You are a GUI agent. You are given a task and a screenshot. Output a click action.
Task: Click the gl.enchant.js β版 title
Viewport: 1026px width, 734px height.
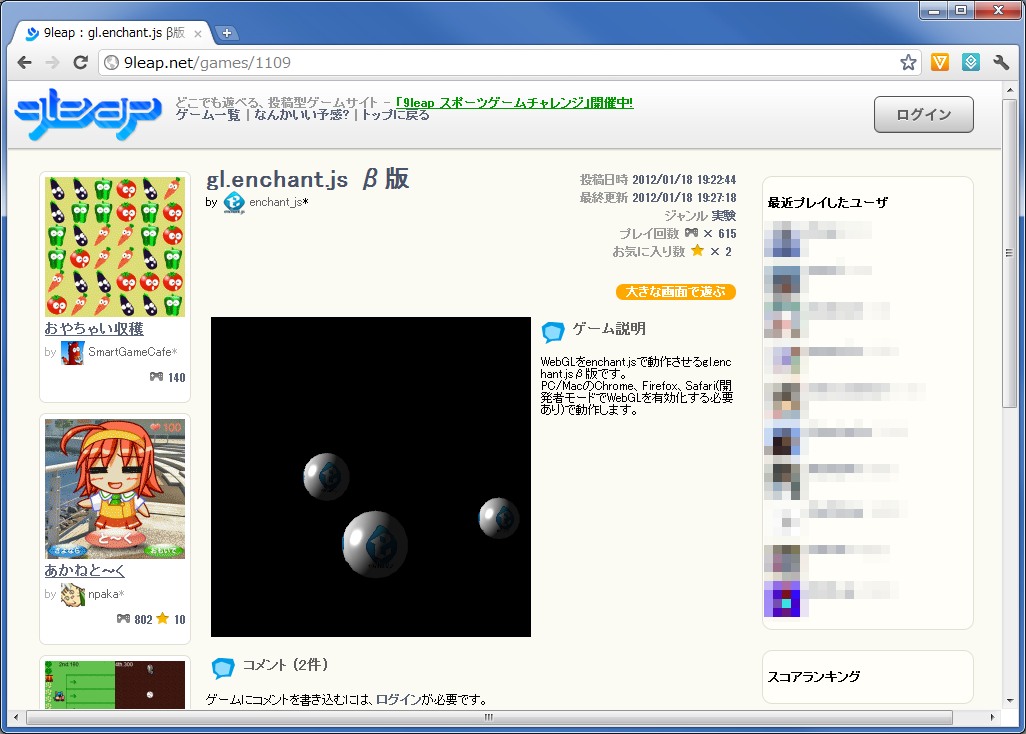[308, 179]
